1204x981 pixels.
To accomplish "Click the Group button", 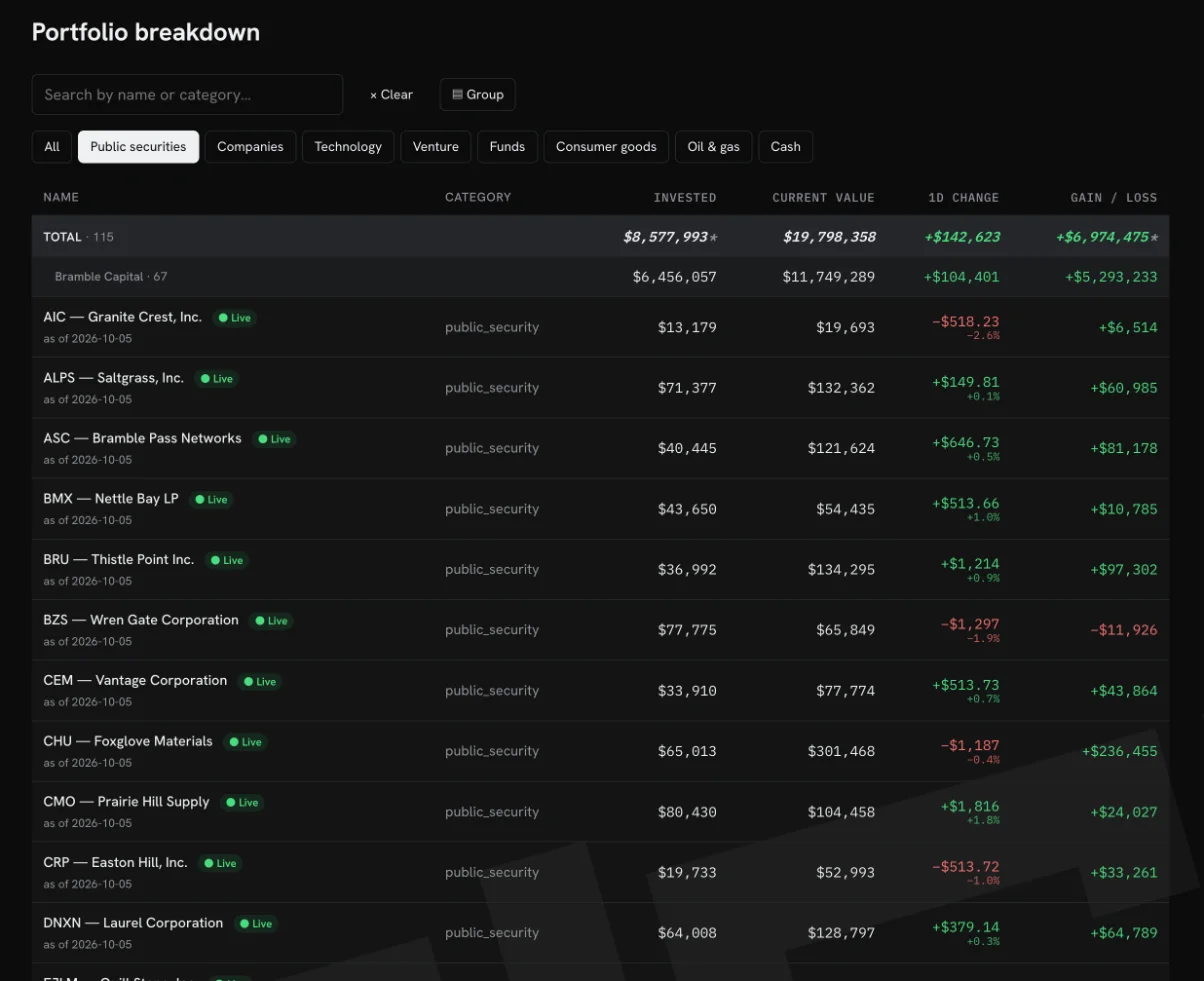I will tap(477, 94).
